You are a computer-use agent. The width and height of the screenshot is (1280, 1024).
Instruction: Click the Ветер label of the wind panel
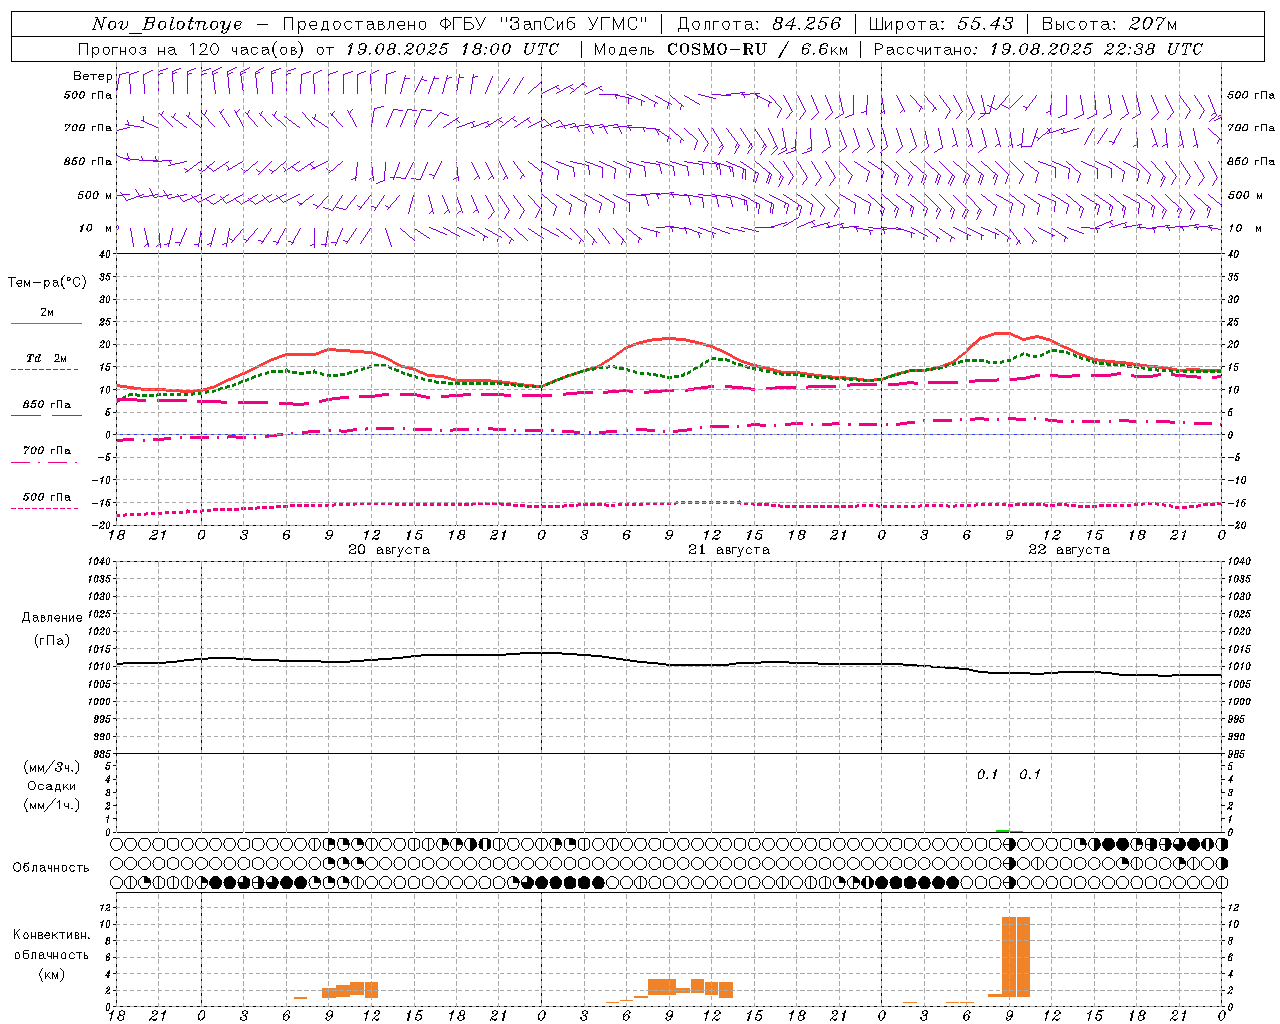[92, 76]
